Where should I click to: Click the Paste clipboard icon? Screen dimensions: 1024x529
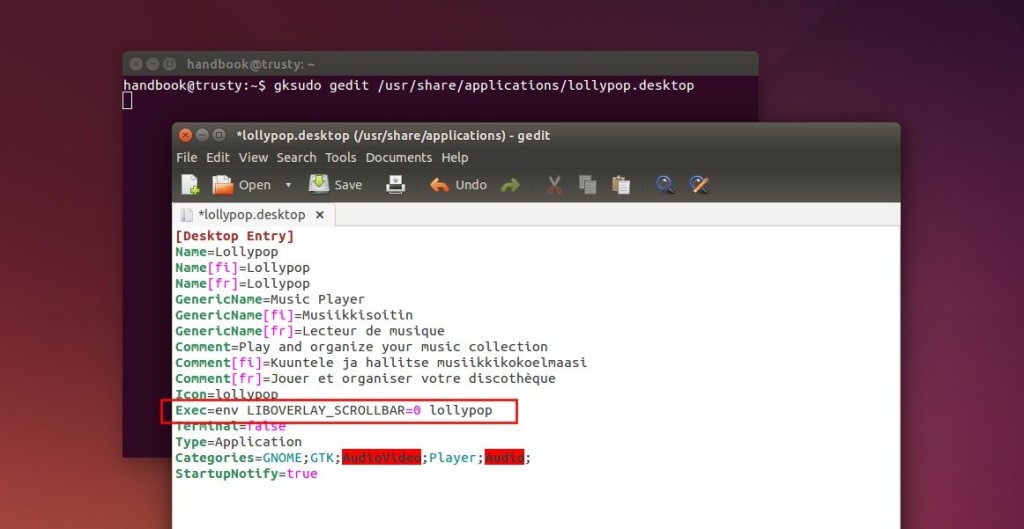[x=621, y=185]
